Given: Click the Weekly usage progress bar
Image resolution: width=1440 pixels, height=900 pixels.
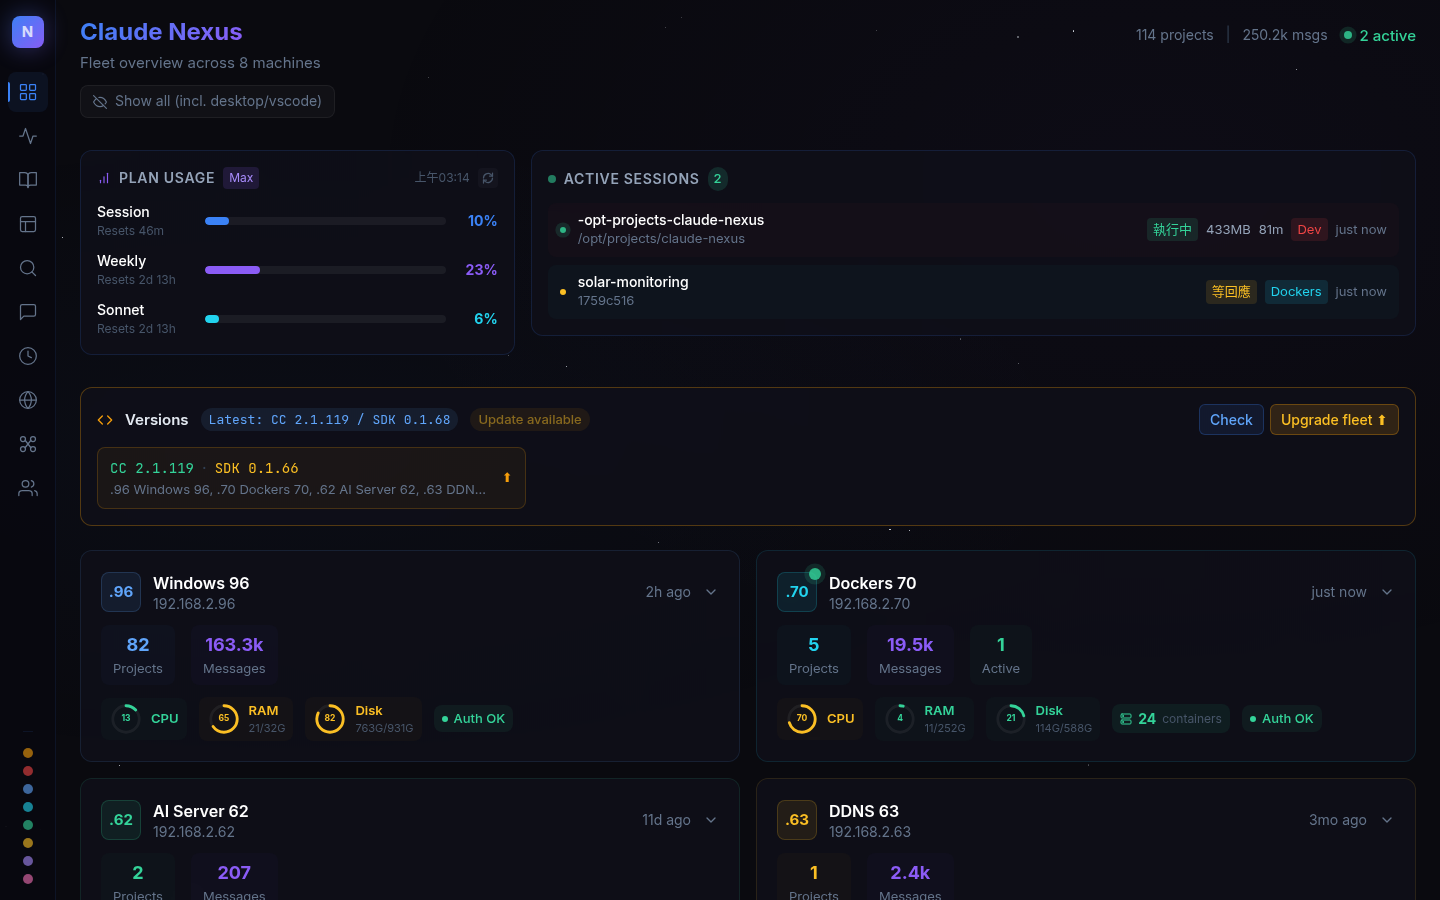Looking at the screenshot, I should click(x=325, y=270).
